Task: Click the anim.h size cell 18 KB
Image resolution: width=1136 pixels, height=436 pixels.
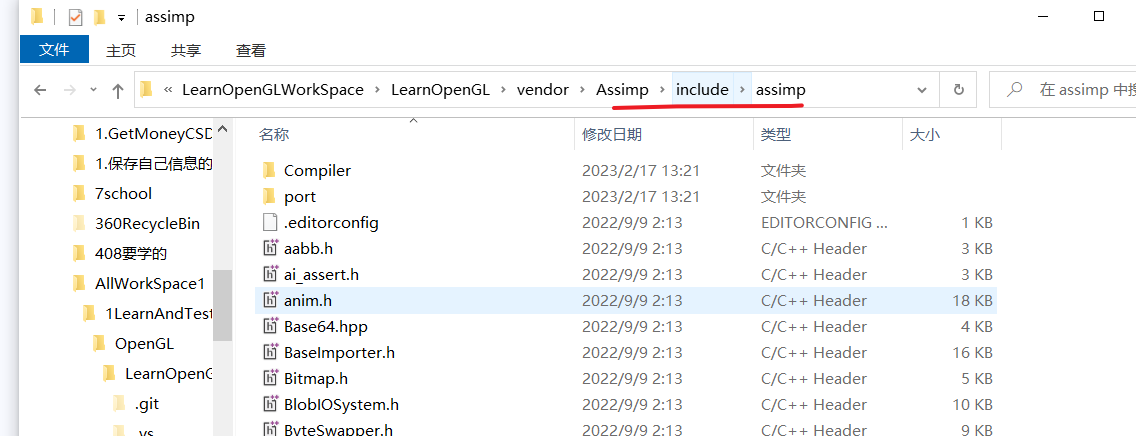Action: coord(972,301)
